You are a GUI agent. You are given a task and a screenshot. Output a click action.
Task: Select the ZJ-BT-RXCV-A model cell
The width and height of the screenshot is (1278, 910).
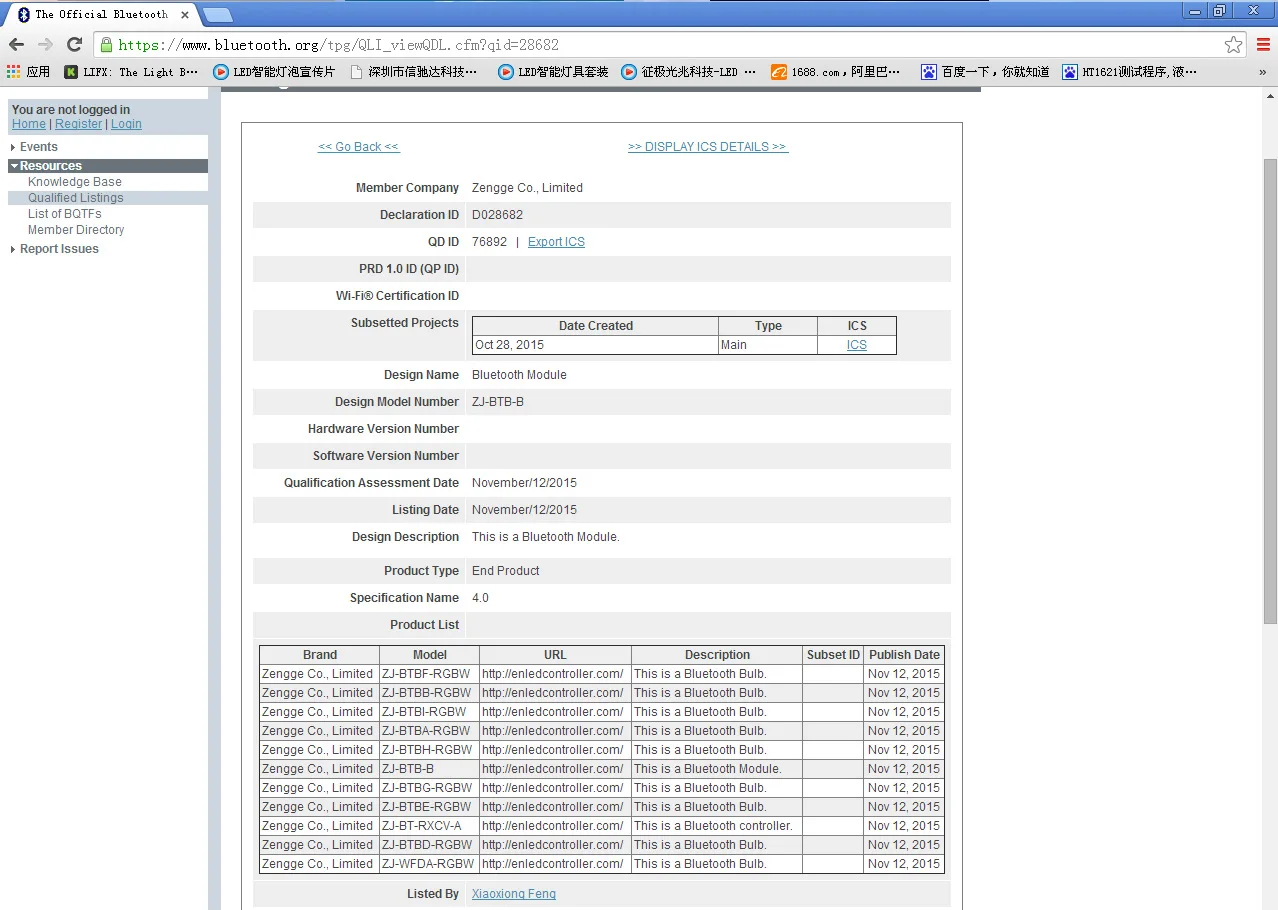click(429, 826)
